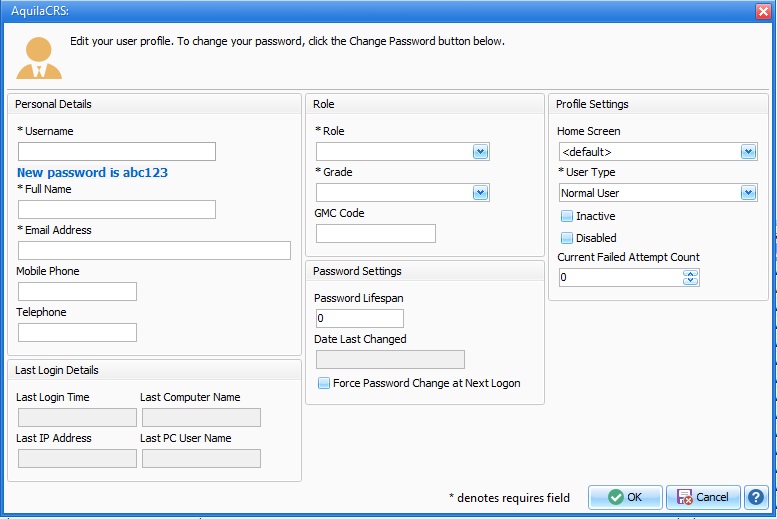Click the GMC Code text field
Viewport: 777px width, 519px height.
click(x=376, y=234)
